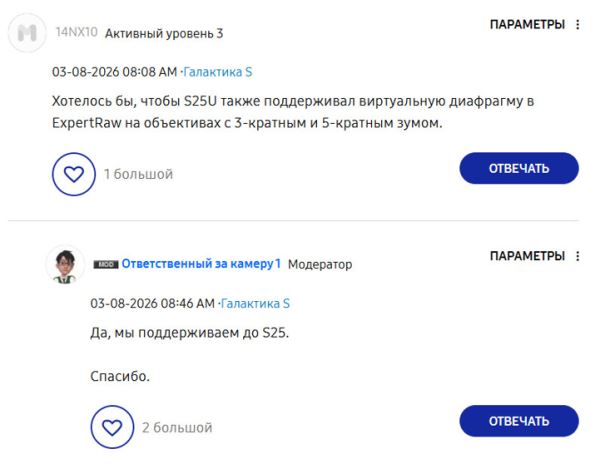The width and height of the screenshot is (600, 464).
Task: Like the 14NX10 comment with the heart
Action: click(x=73, y=174)
